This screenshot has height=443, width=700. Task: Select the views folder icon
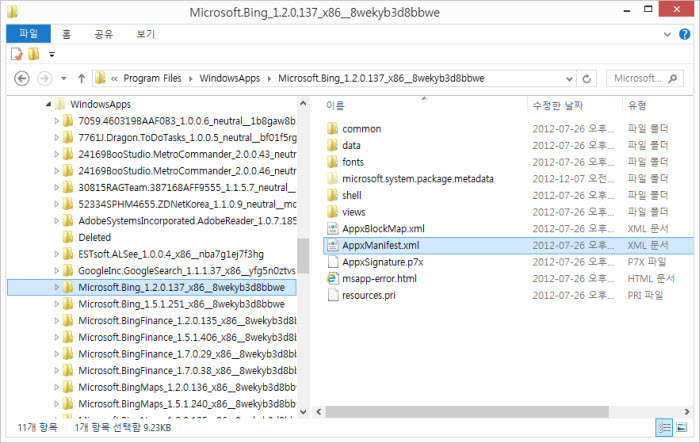[x=332, y=212]
